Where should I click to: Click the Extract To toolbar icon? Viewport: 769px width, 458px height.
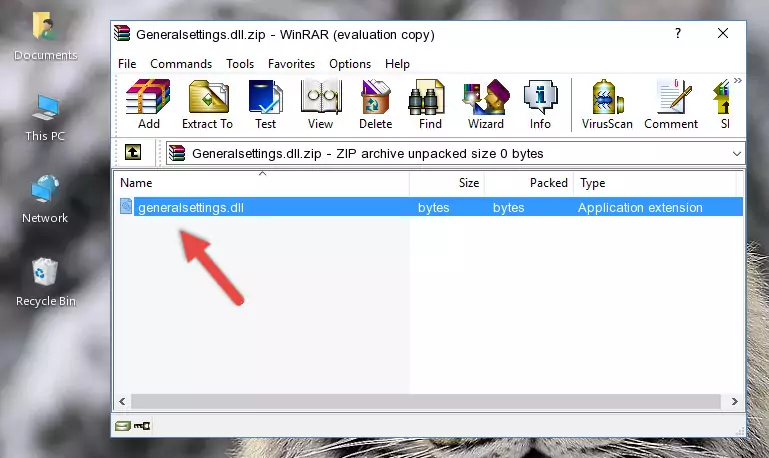coord(207,104)
